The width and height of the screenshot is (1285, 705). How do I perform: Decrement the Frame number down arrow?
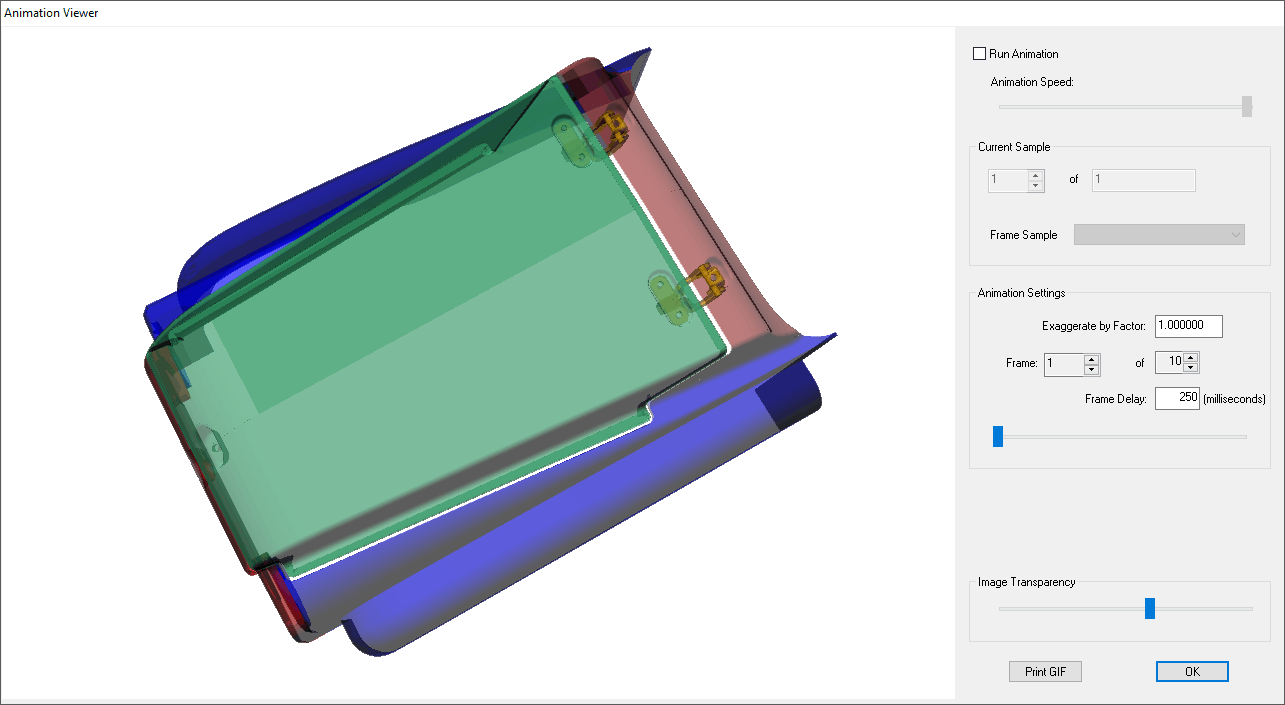click(1092, 370)
